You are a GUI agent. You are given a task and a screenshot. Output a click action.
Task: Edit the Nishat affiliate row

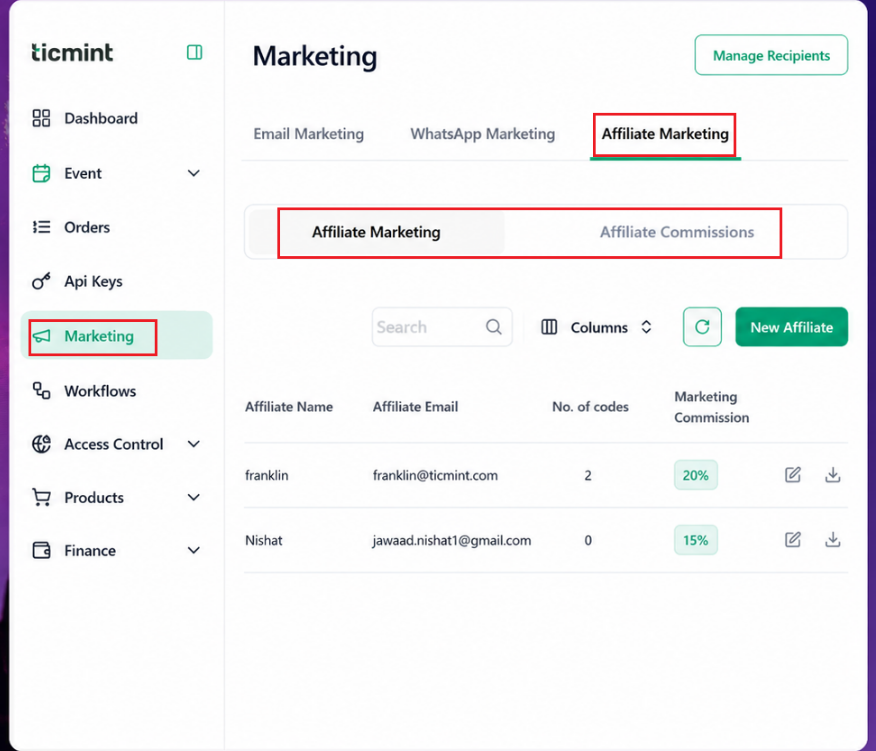(793, 540)
